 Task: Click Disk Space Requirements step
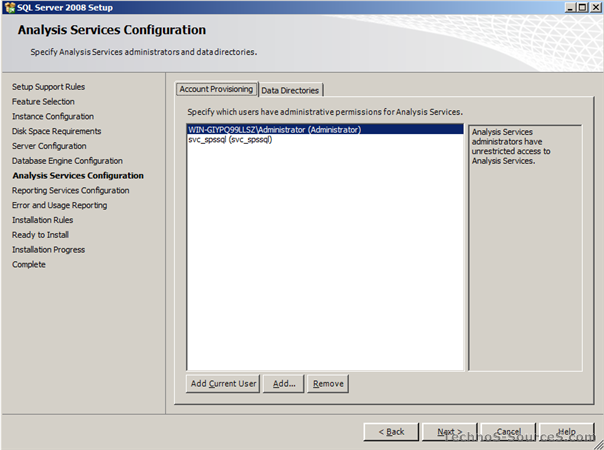point(57,131)
